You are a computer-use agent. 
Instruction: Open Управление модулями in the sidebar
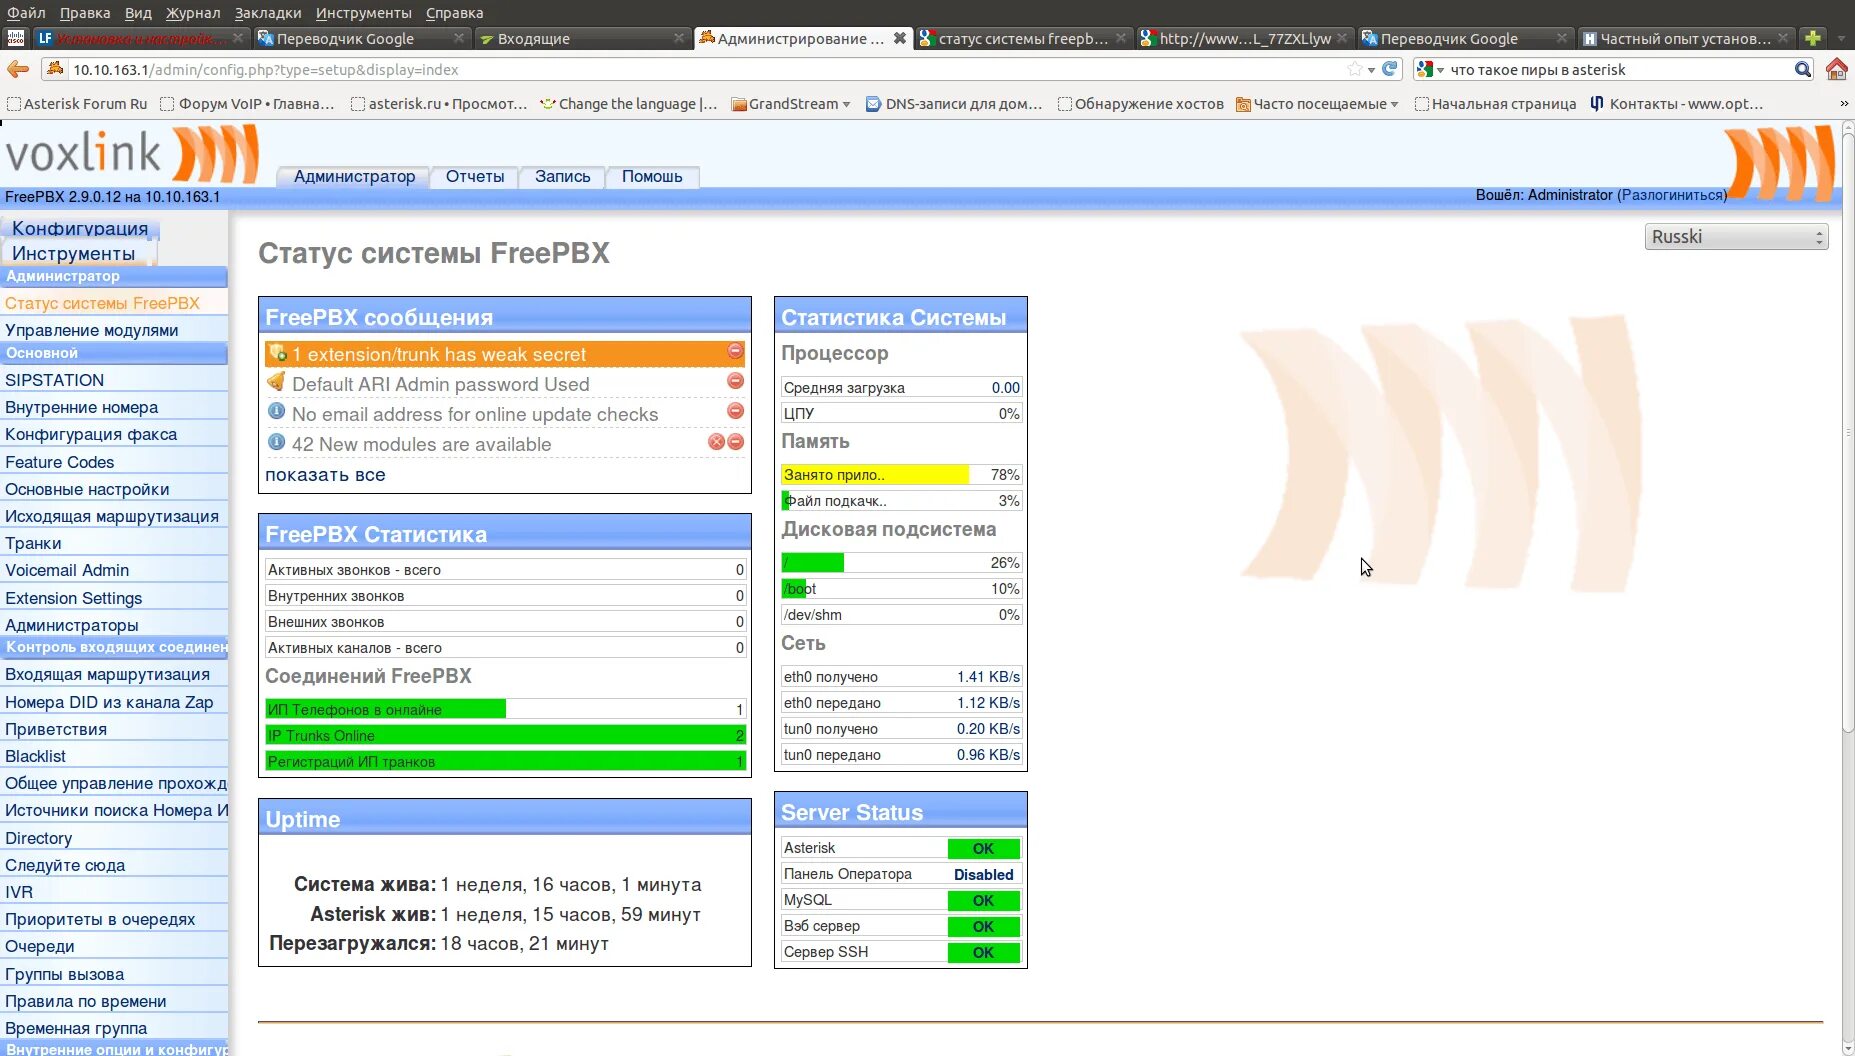pyautogui.click(x=92, y=330)
